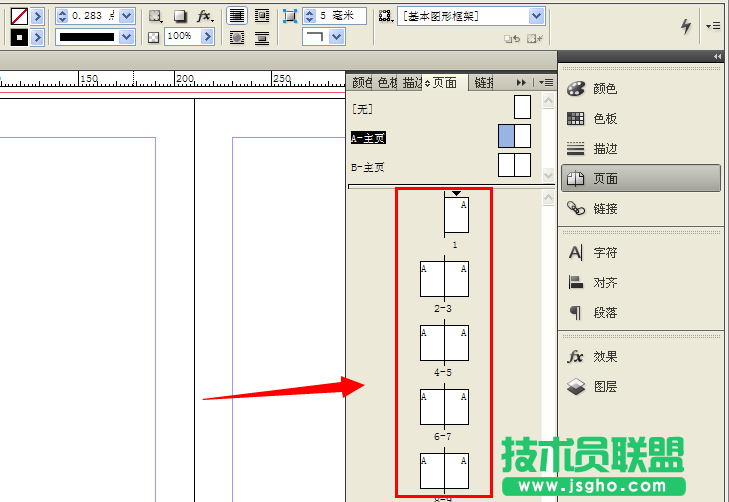
Task: Open the fx effects button
Action: 205,16
